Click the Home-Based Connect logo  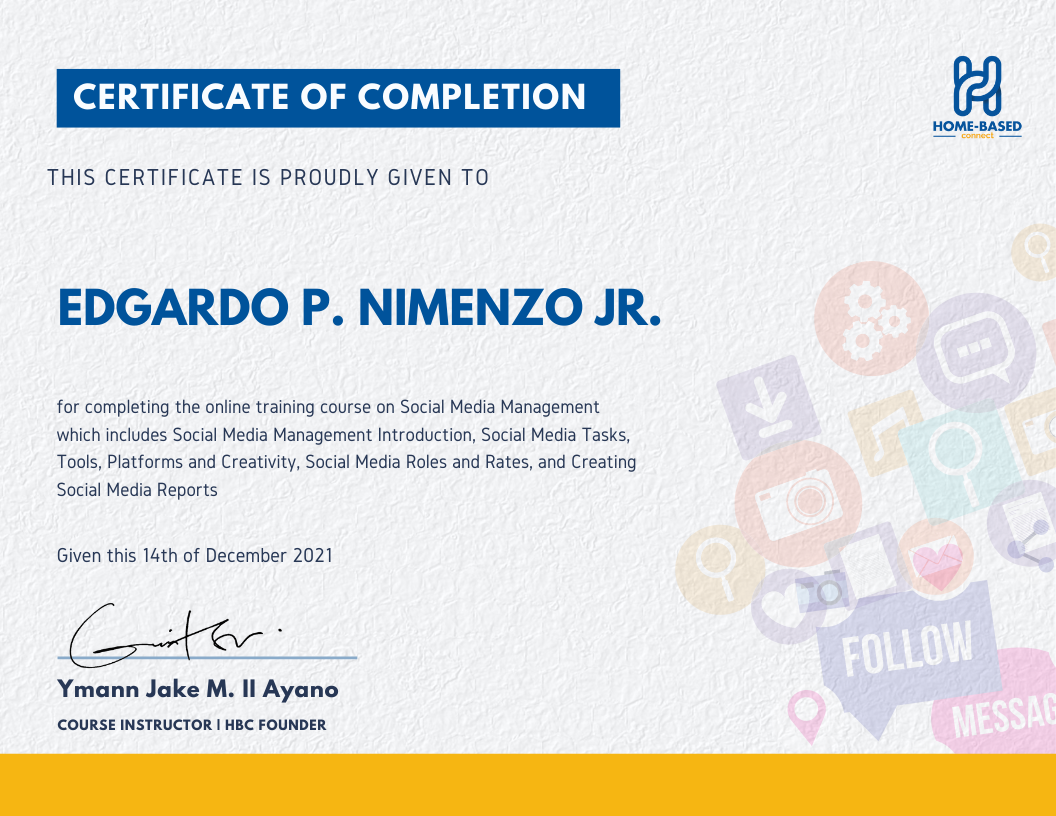(x=976, y=97)
